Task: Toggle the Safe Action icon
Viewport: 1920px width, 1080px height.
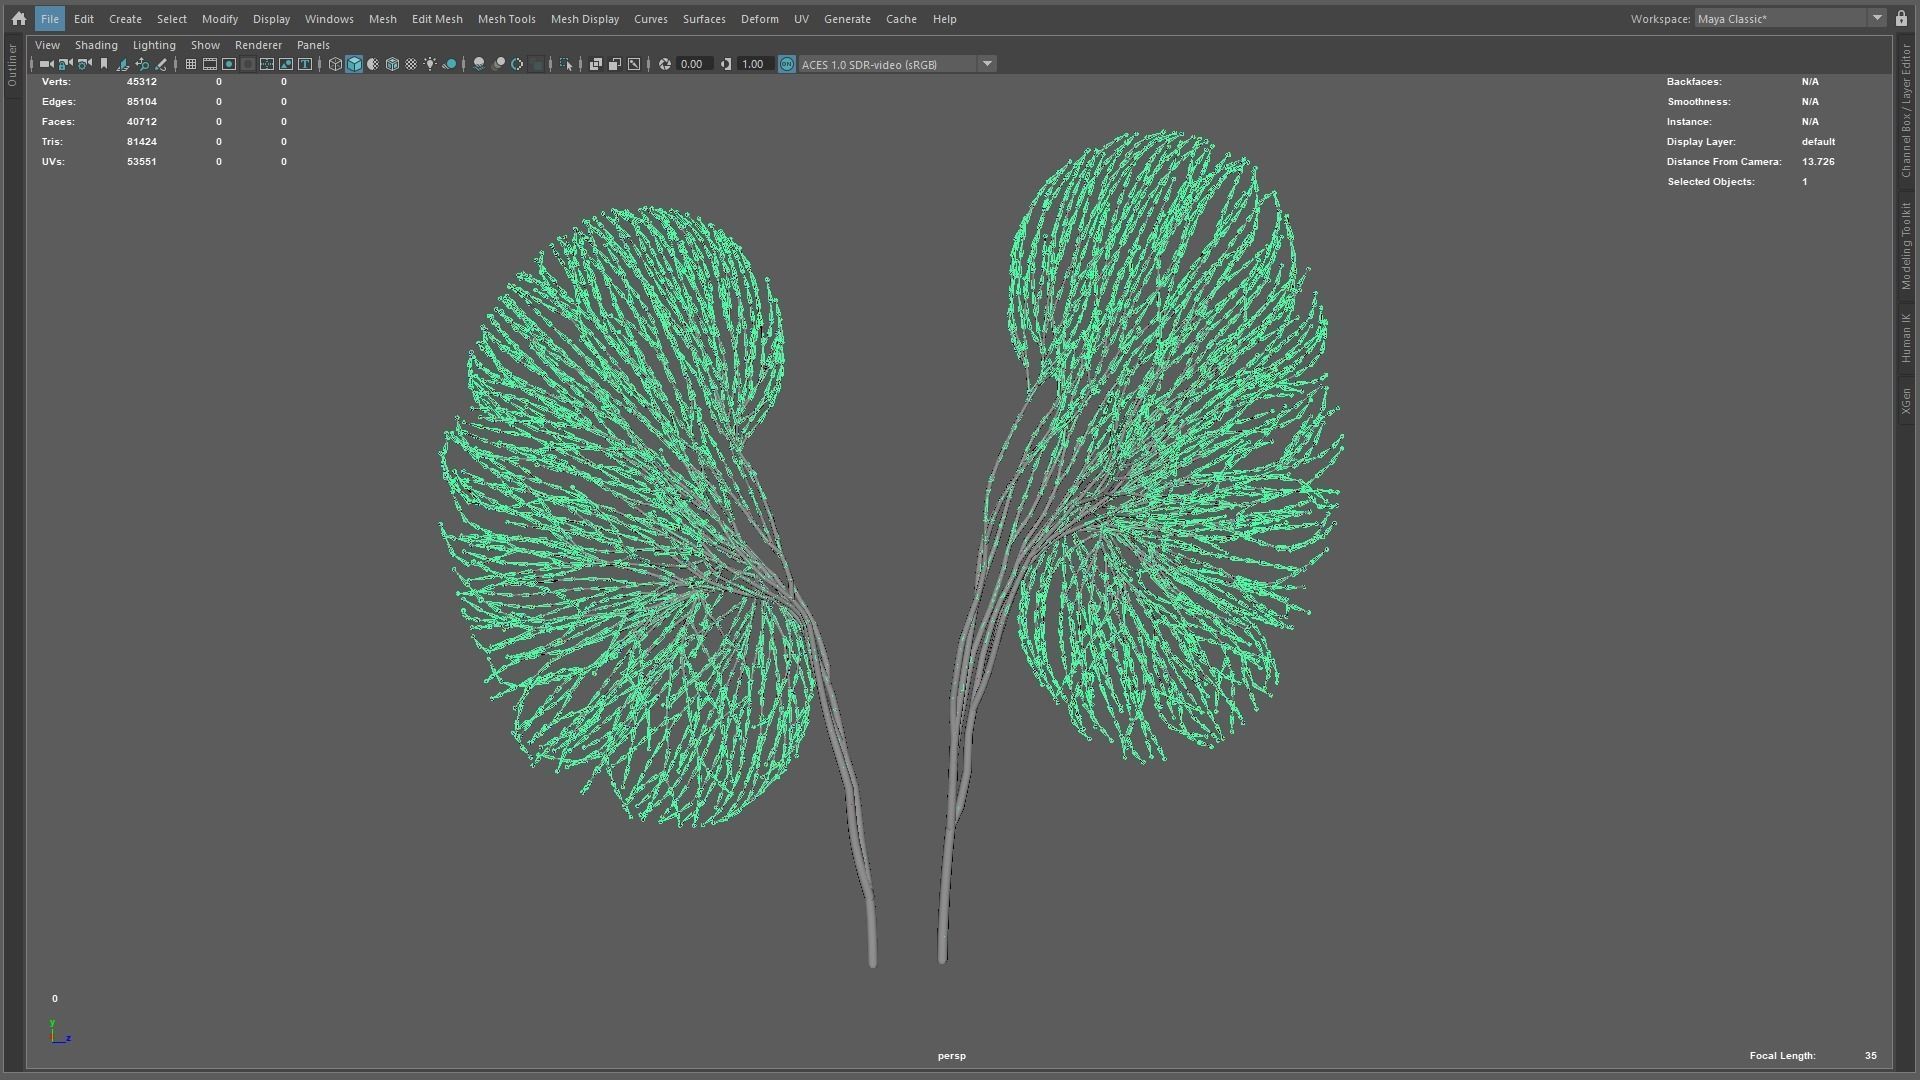Action: click(286, 64)
